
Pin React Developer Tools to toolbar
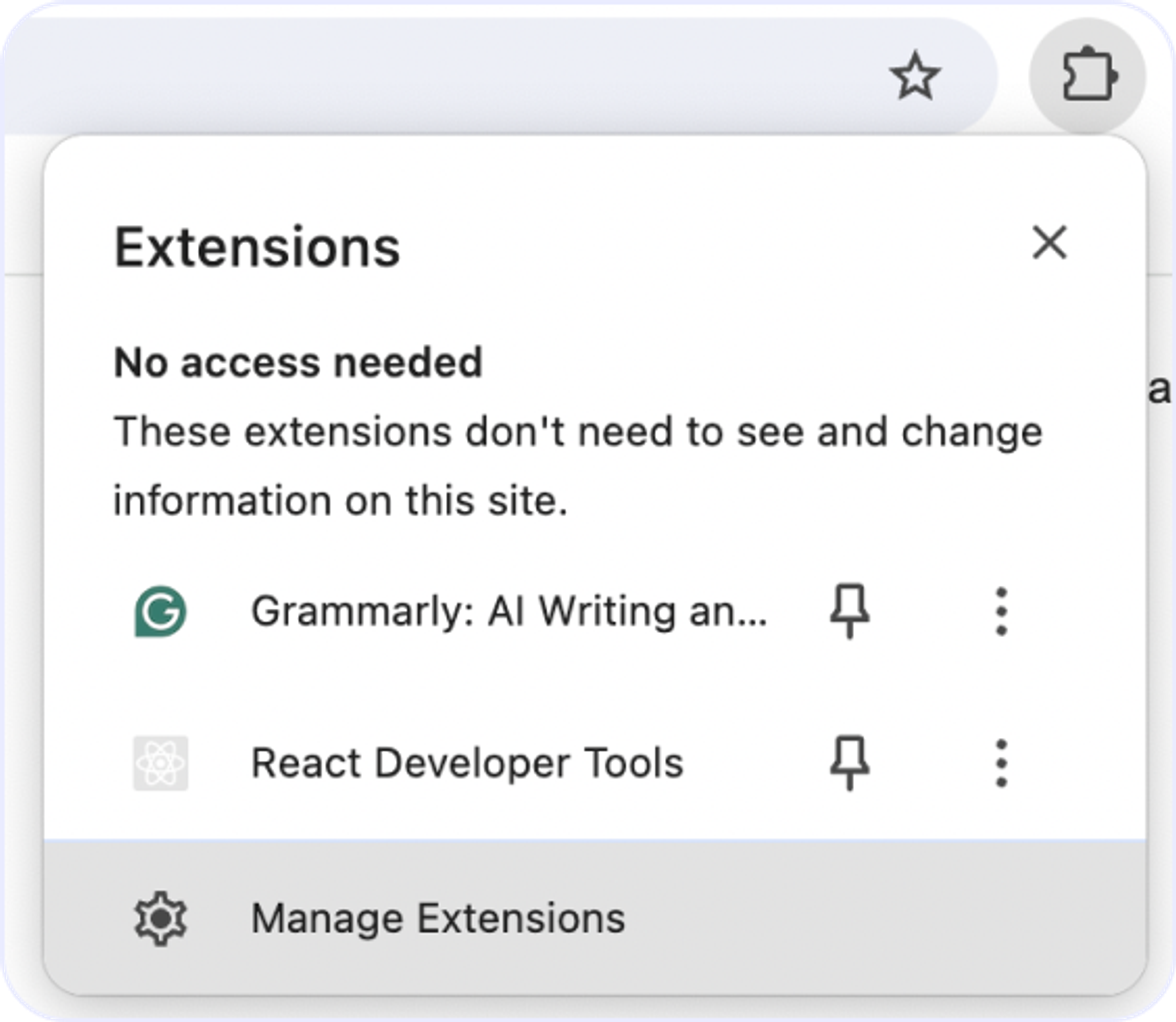coord(850,763)
